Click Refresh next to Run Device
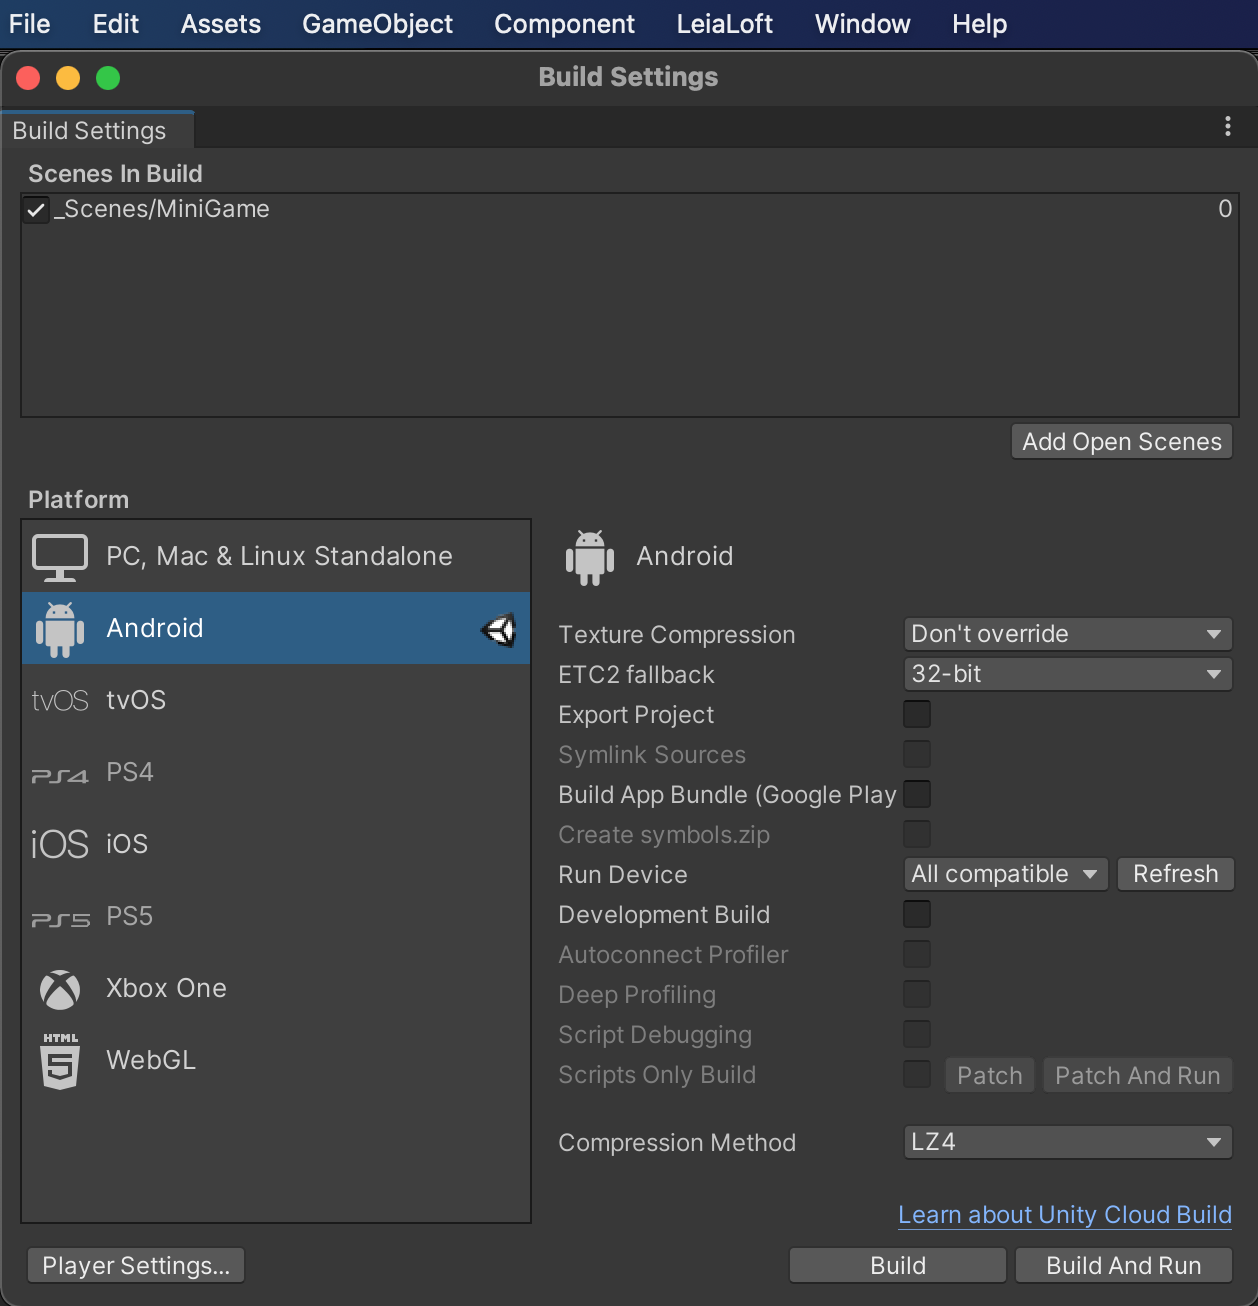 pos(1176,874)
